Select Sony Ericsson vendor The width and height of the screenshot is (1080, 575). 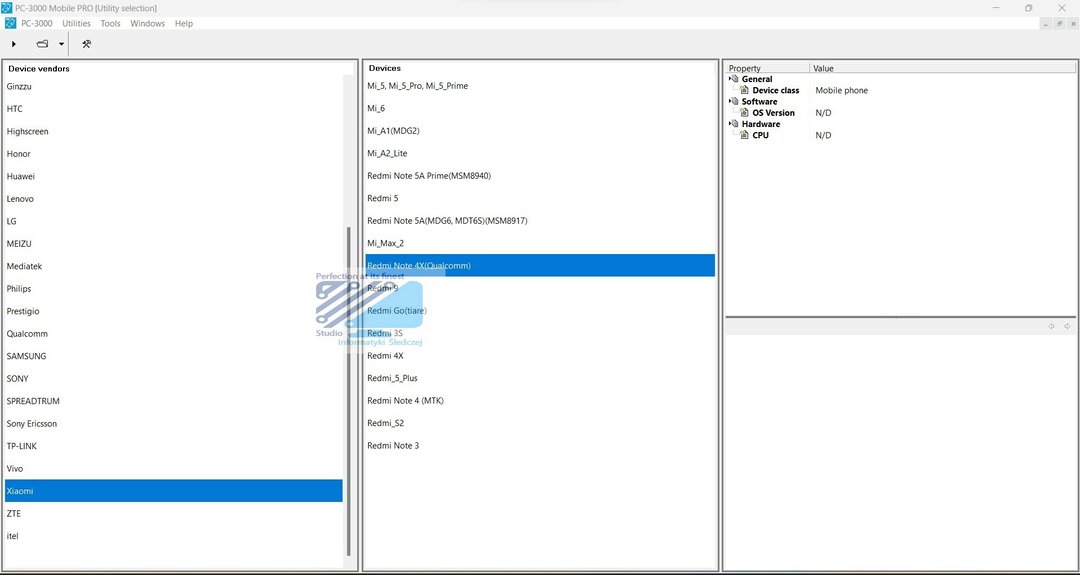coord(174,424)
